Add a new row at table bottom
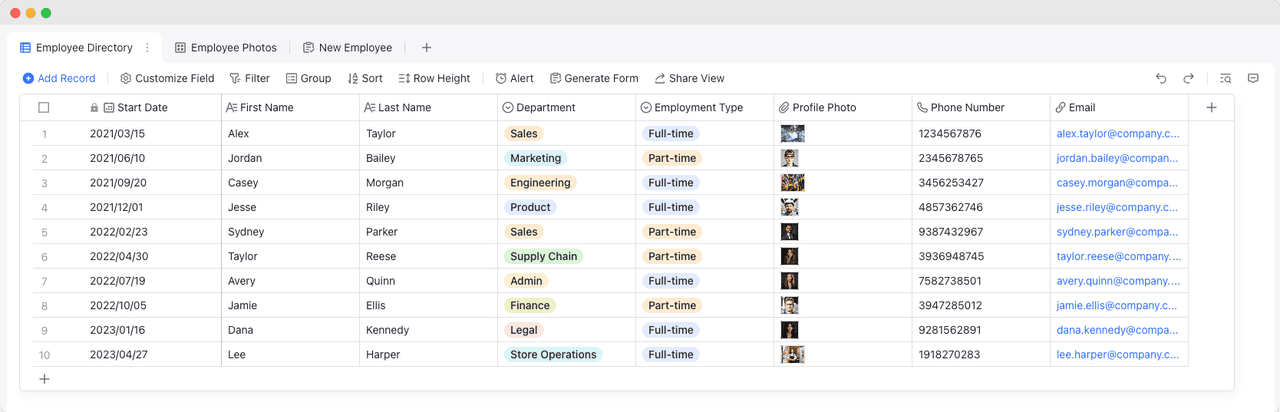The height and width of the screenshot is (412, 1280). 43,379
